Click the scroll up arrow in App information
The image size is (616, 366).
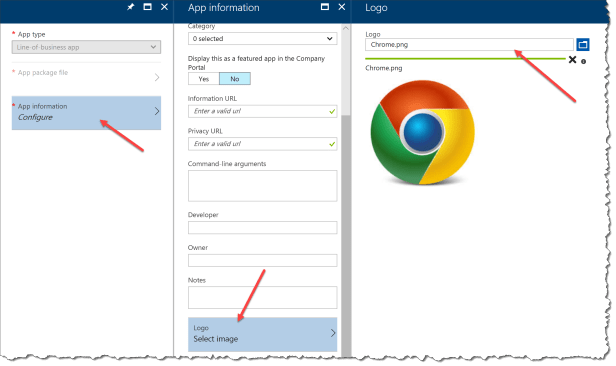[x=346, y=28]
